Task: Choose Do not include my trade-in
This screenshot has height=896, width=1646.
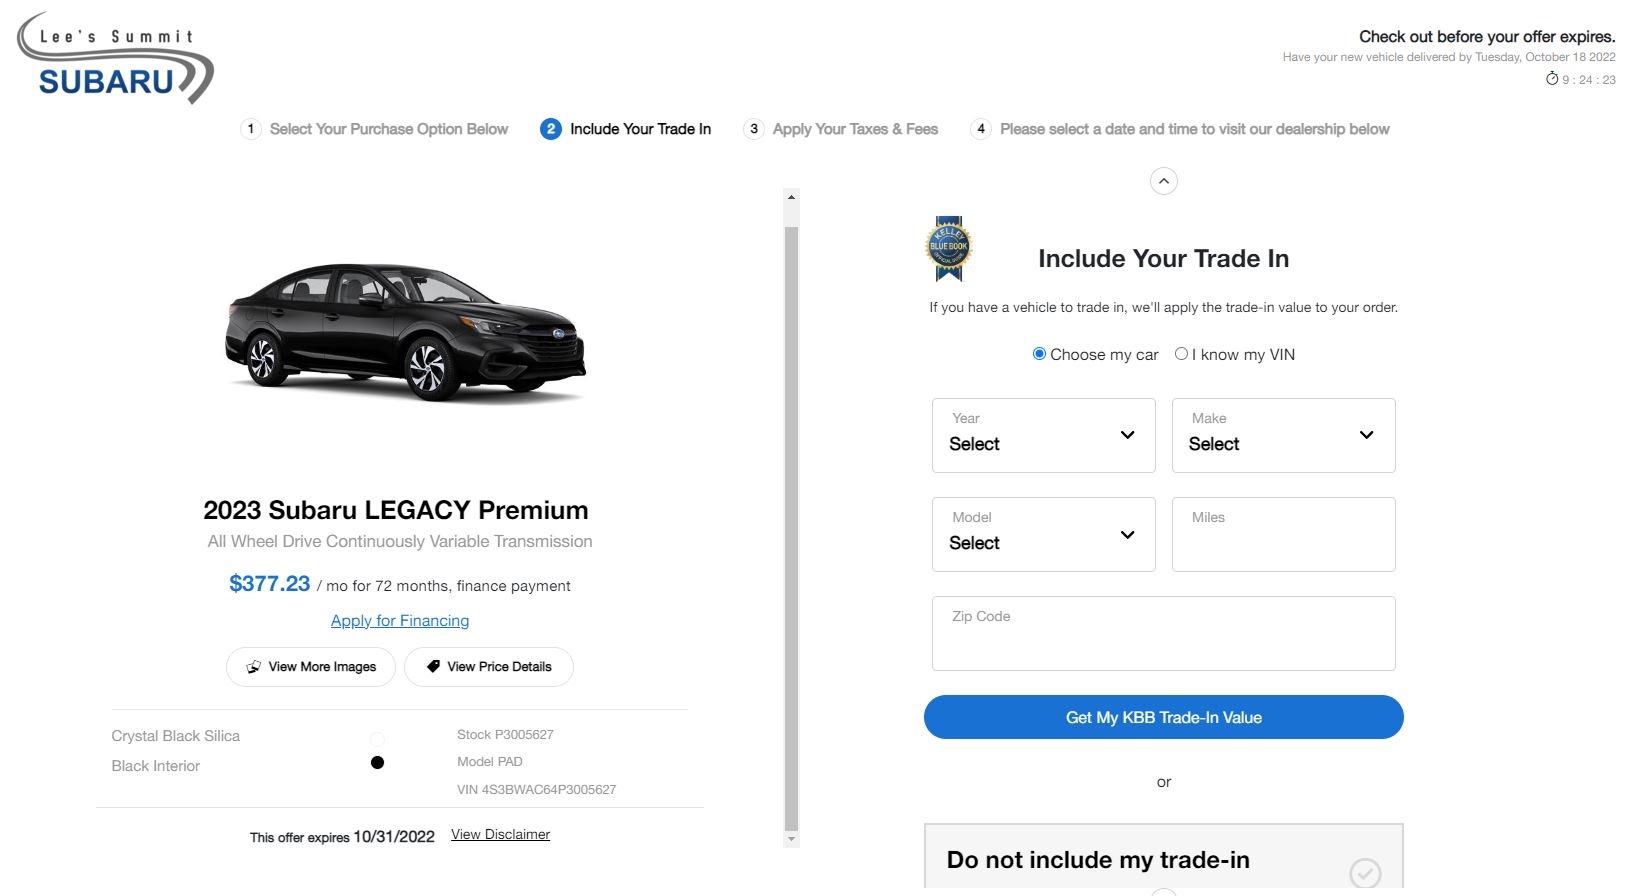Action: [x=1164, y=859]
